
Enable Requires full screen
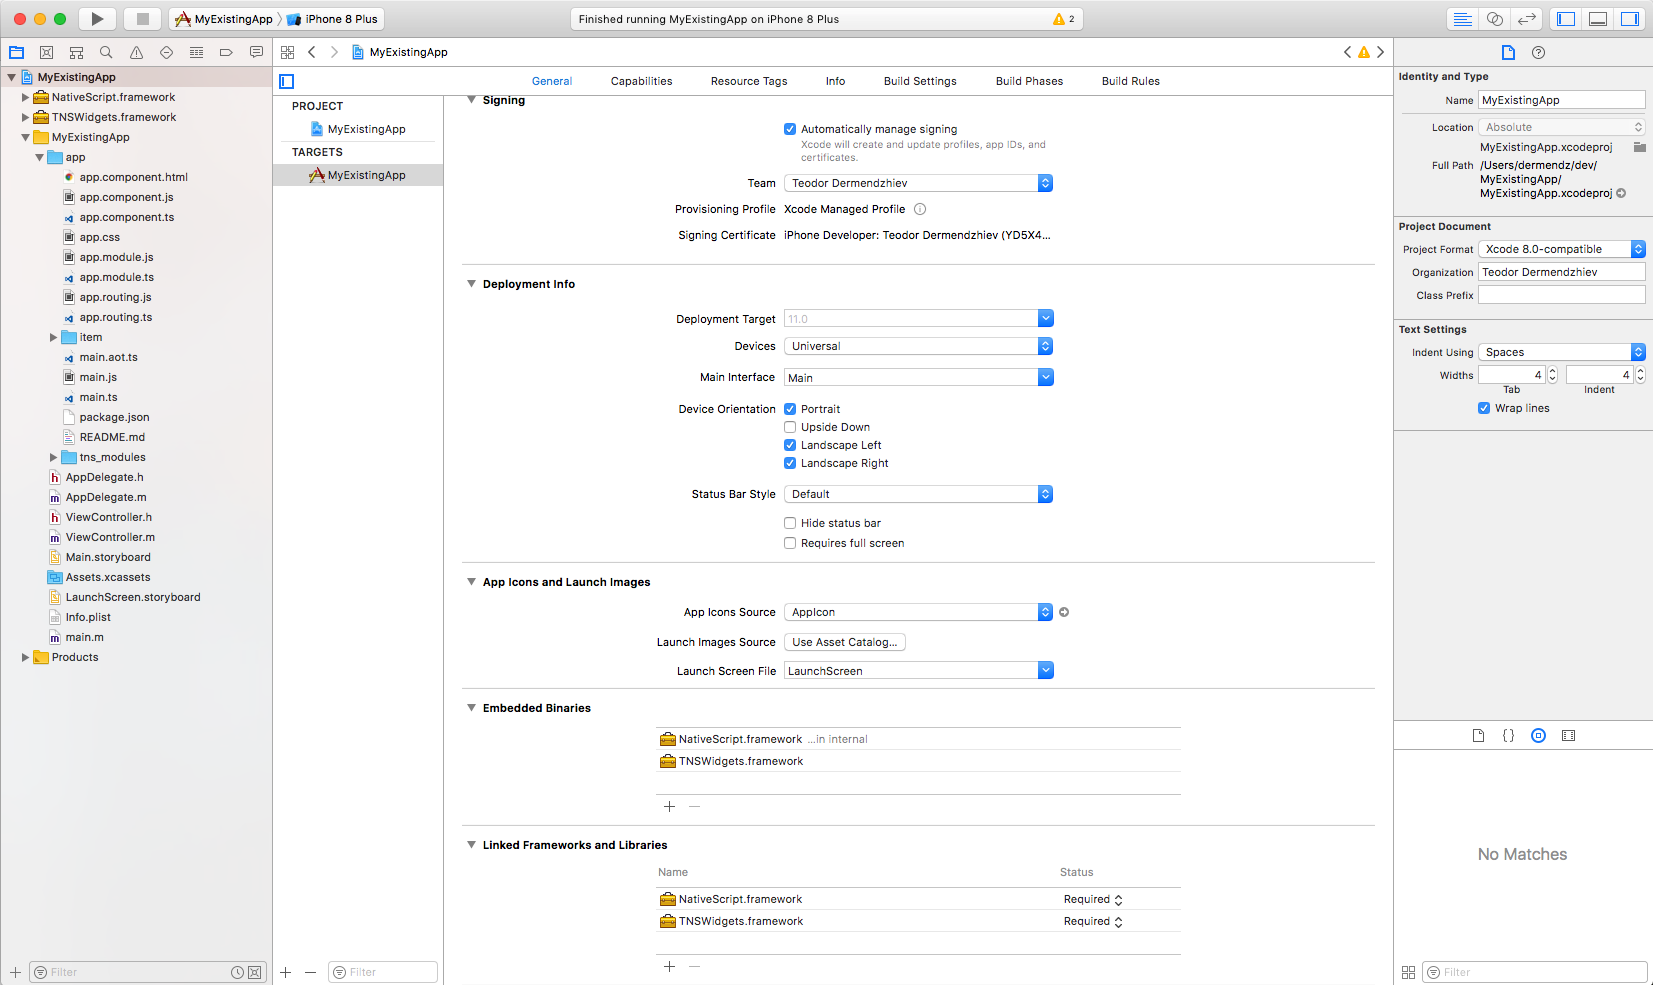pos(790,543)
